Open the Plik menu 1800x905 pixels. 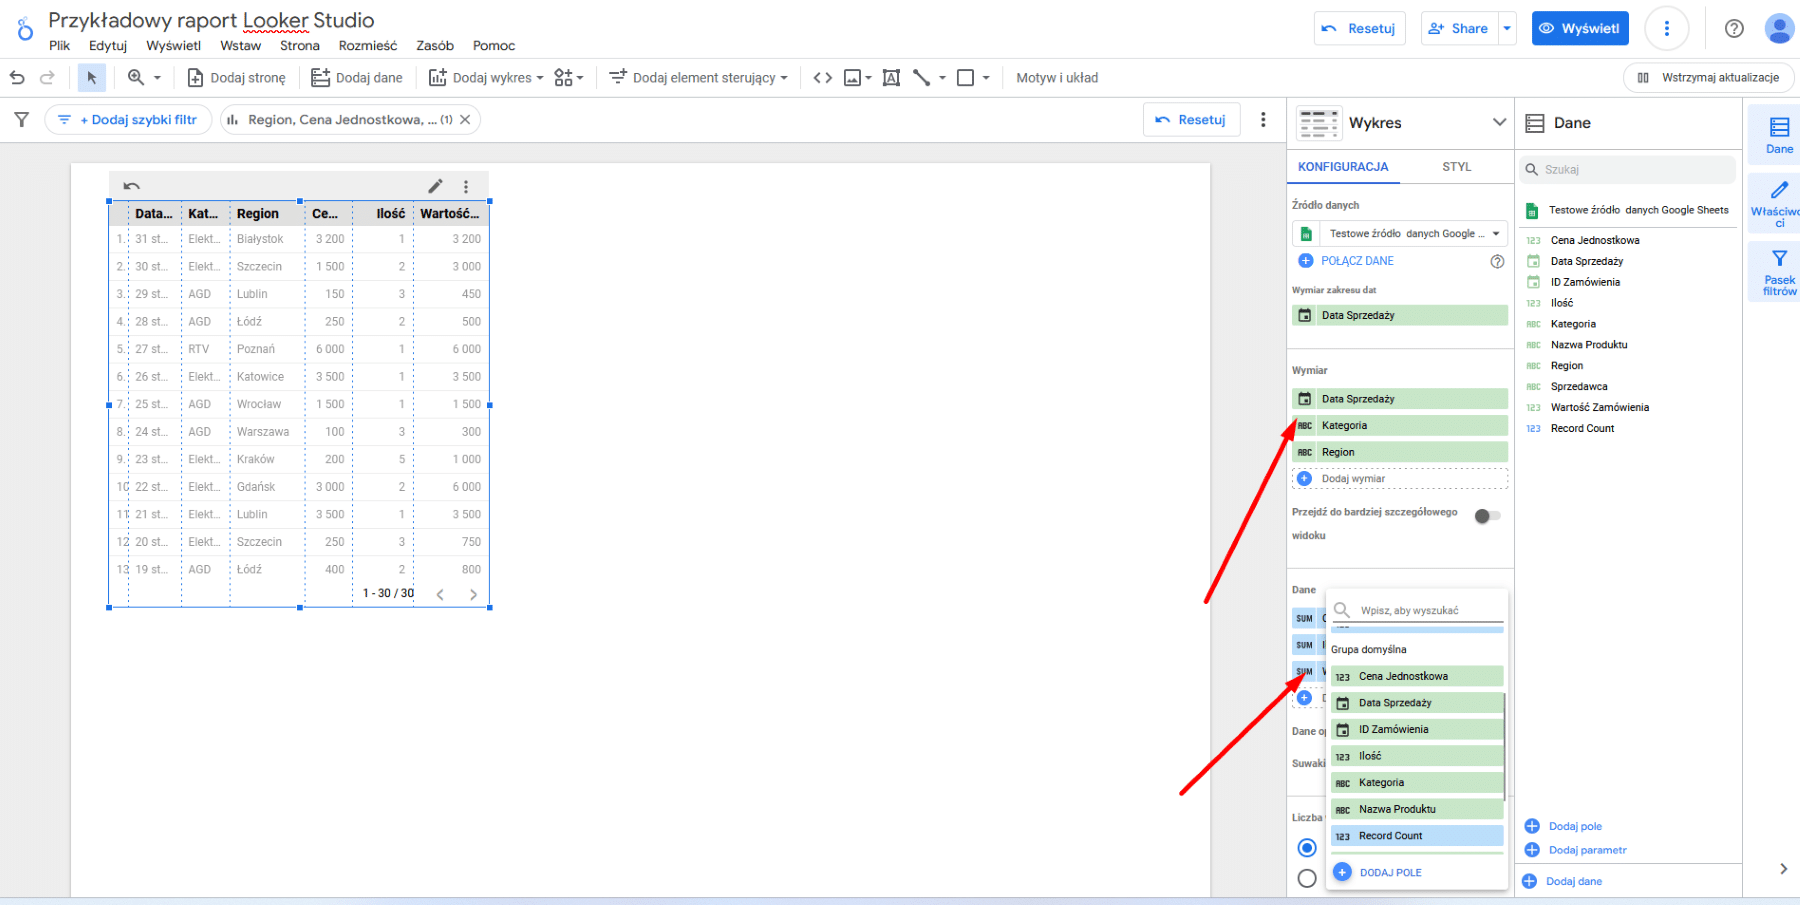[60, 45]
